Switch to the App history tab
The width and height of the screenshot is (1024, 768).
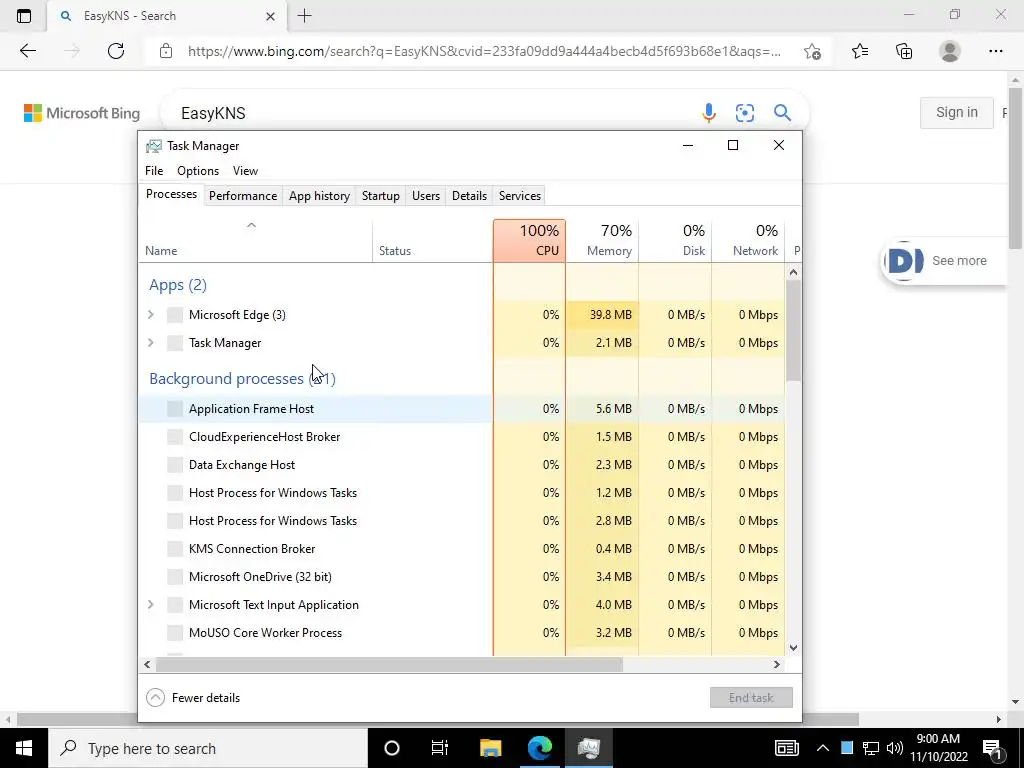(319, 196)
